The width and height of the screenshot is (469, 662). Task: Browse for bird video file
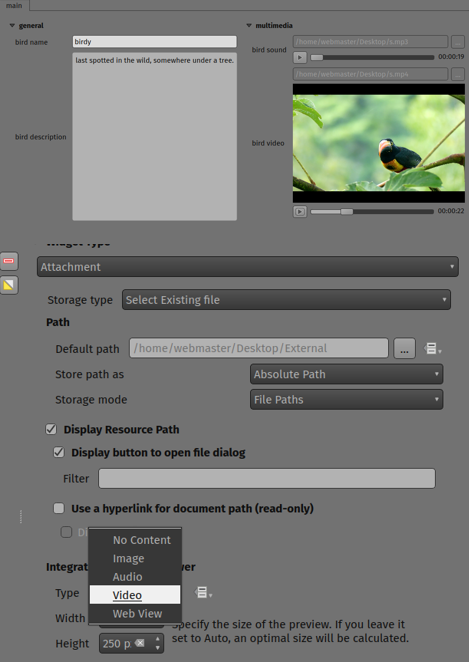(x=458, y=74)
